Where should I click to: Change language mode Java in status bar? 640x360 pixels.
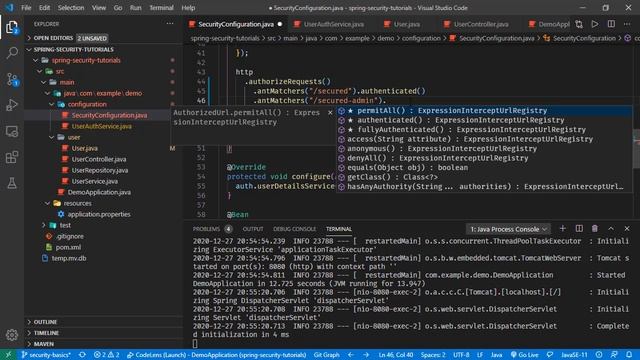[496, 355]
